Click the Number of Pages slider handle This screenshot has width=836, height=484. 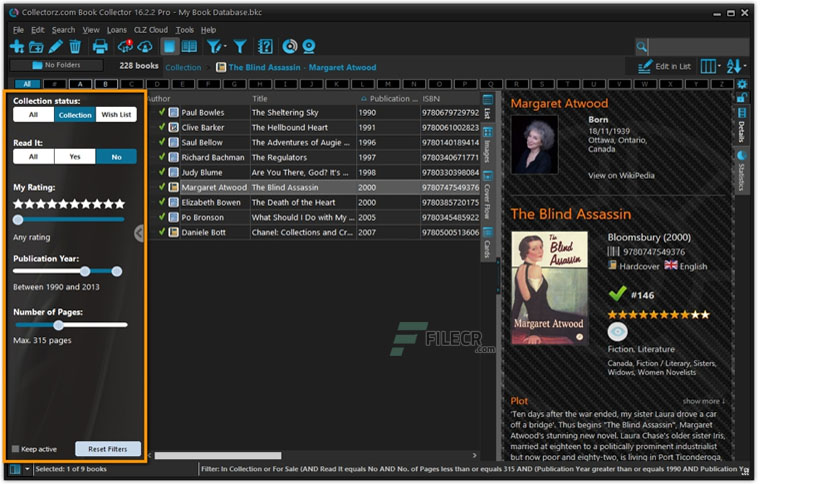[59, 325]
